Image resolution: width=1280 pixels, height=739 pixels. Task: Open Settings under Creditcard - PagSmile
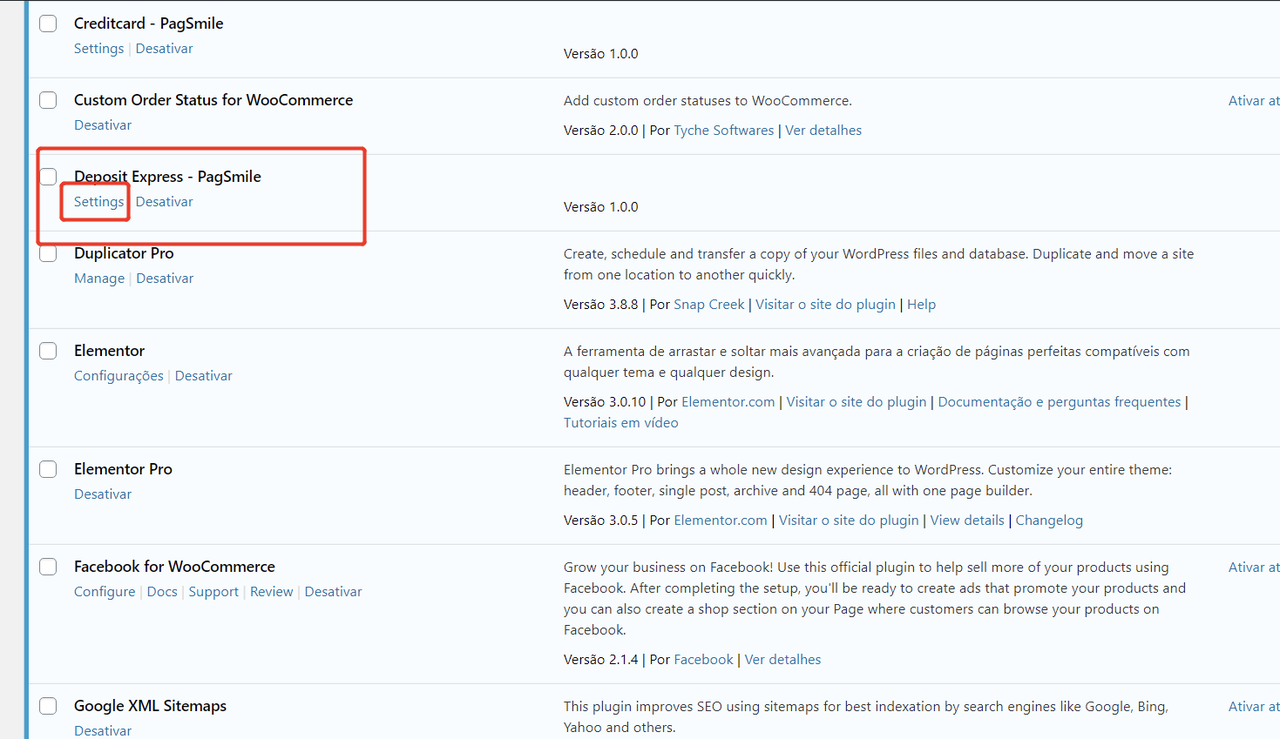[99, 49]
